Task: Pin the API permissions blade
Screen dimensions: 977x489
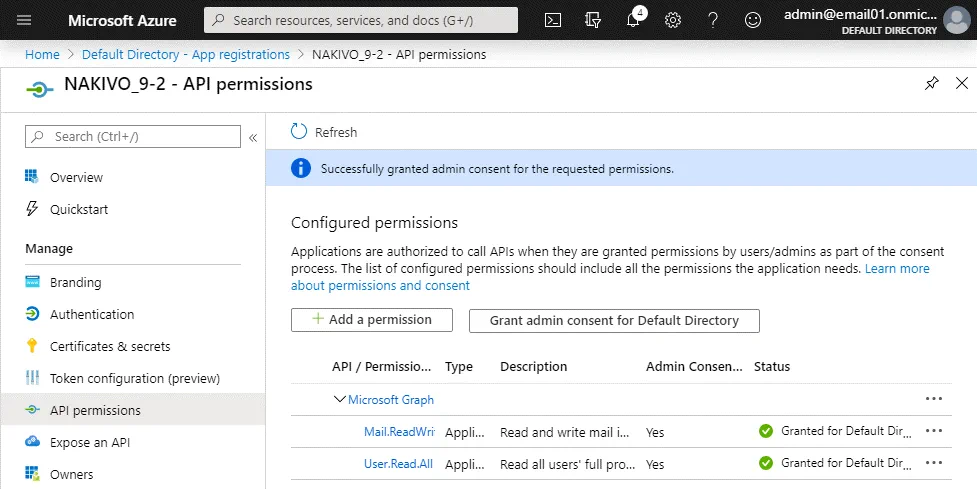Action: tap(932, 83)
